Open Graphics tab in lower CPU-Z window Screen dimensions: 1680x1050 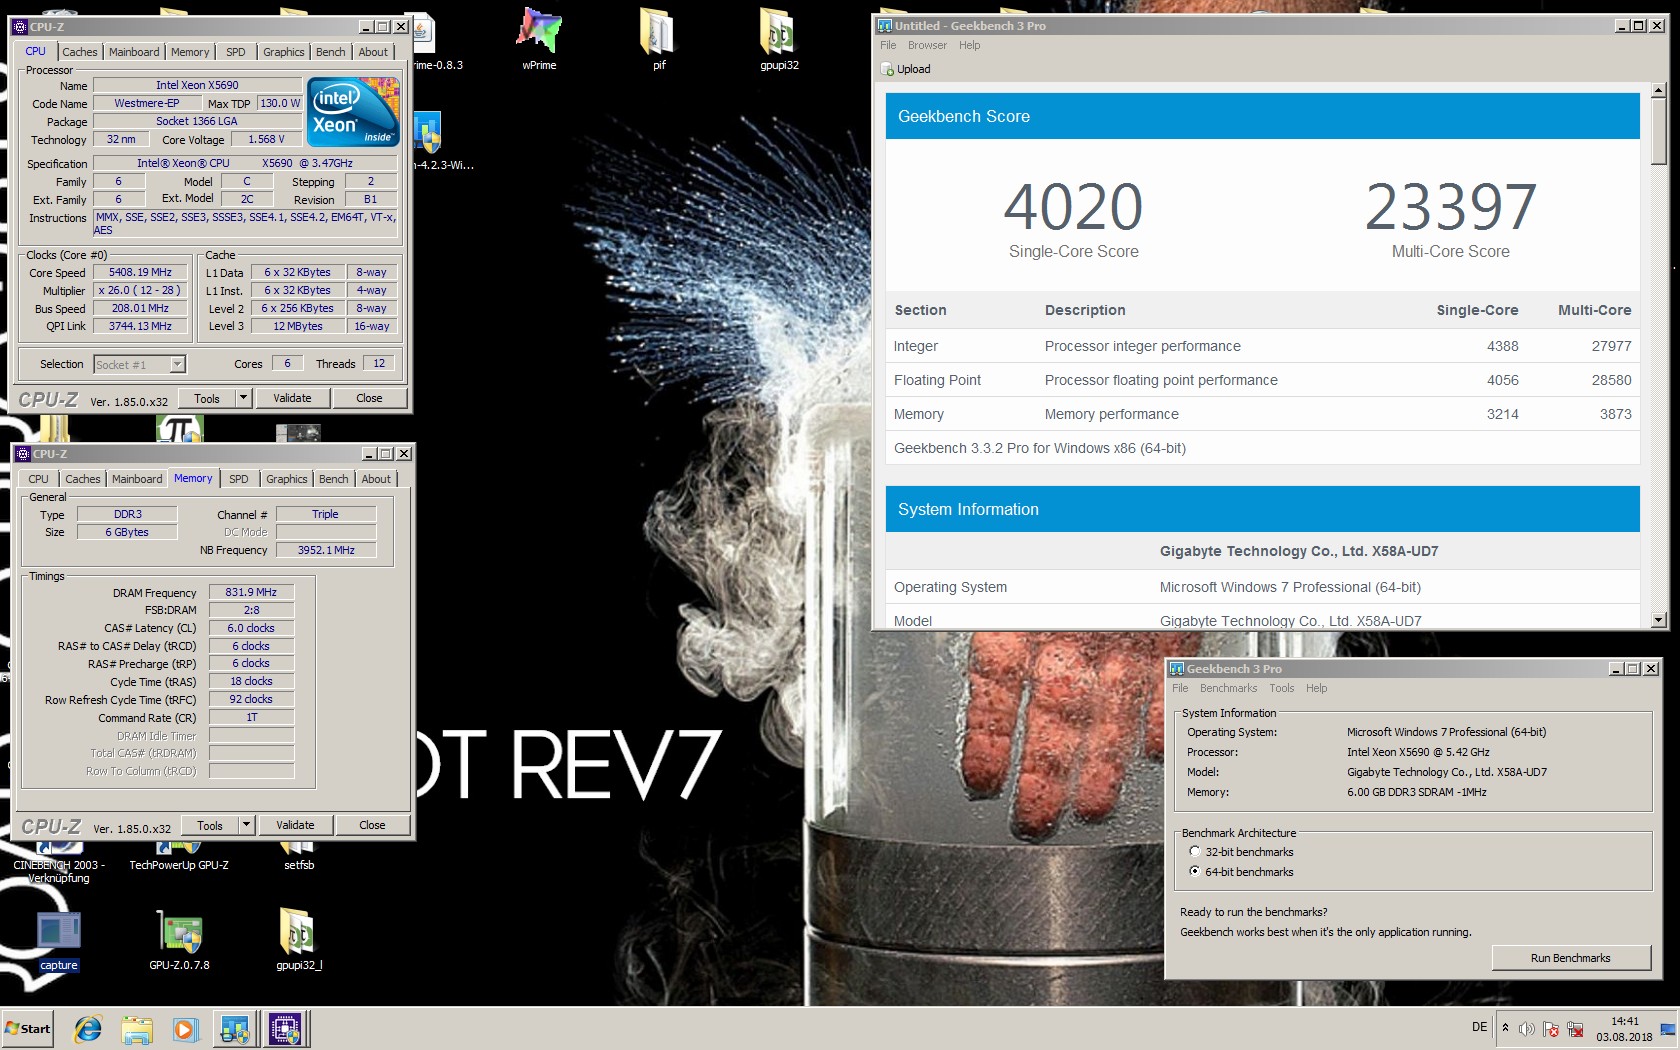click(287, 479)
